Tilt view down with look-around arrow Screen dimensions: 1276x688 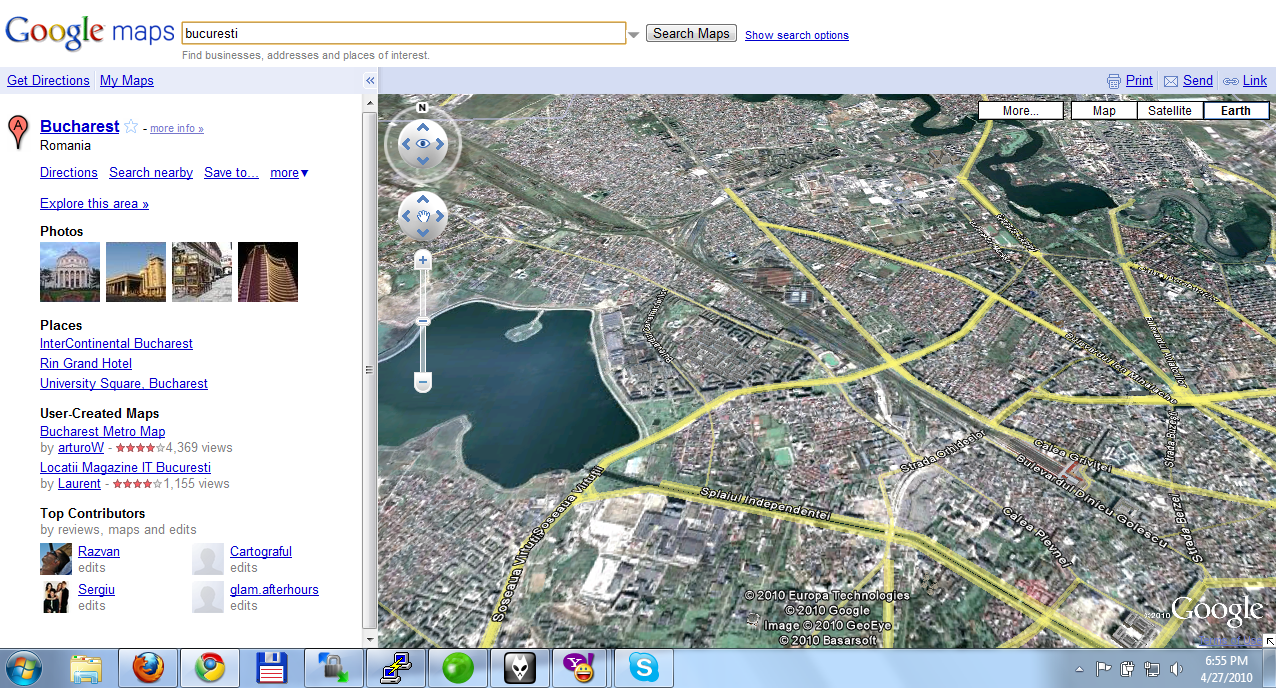[x=423, y=162]
